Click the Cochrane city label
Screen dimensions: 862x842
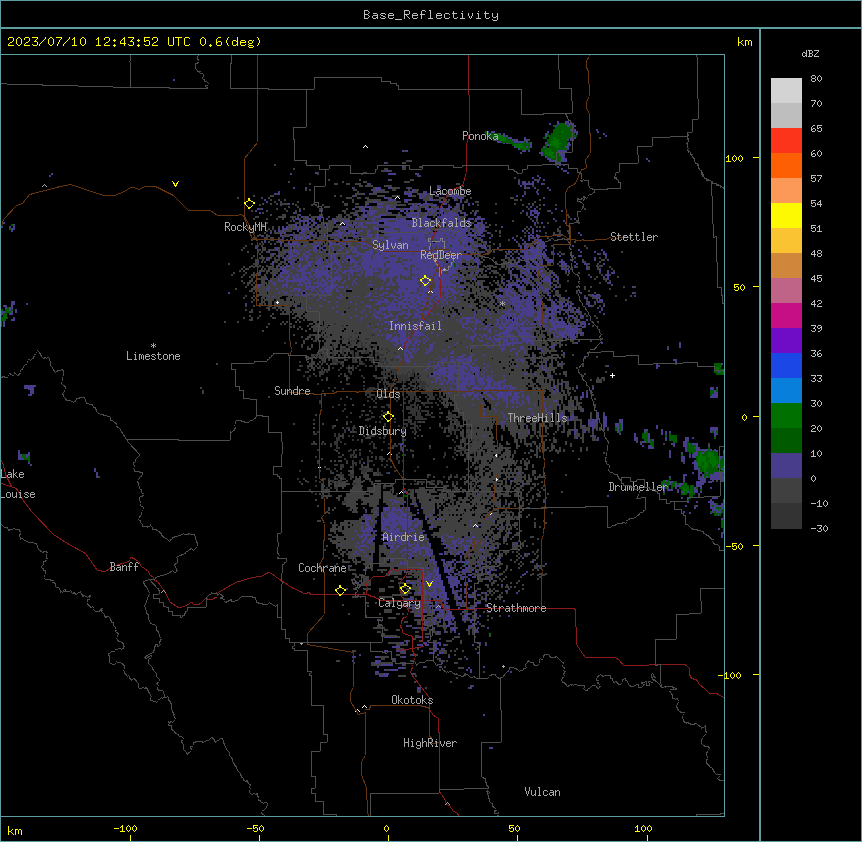[x=322, y=568]
